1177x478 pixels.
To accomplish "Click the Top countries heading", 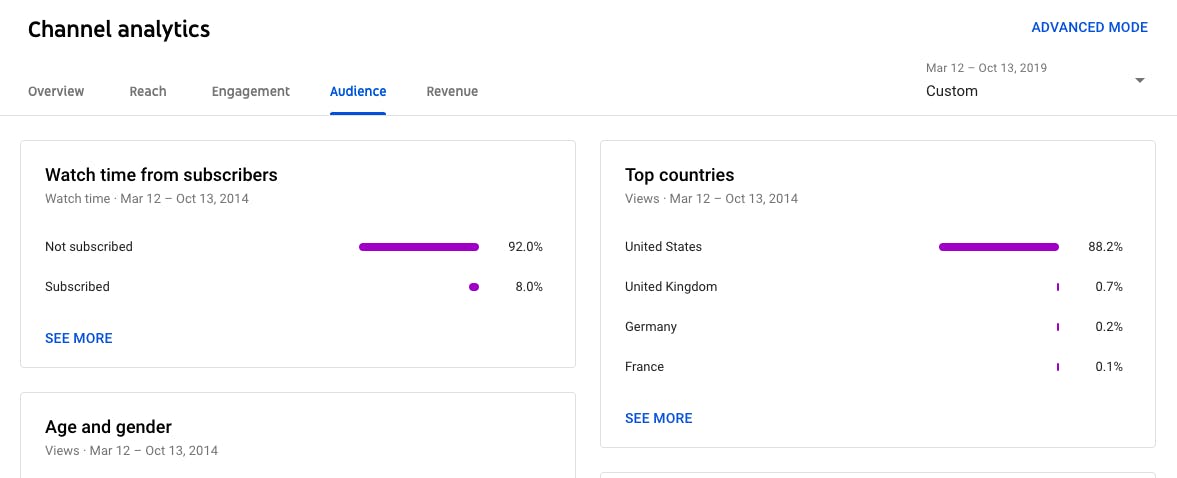I will pos(679,176).
